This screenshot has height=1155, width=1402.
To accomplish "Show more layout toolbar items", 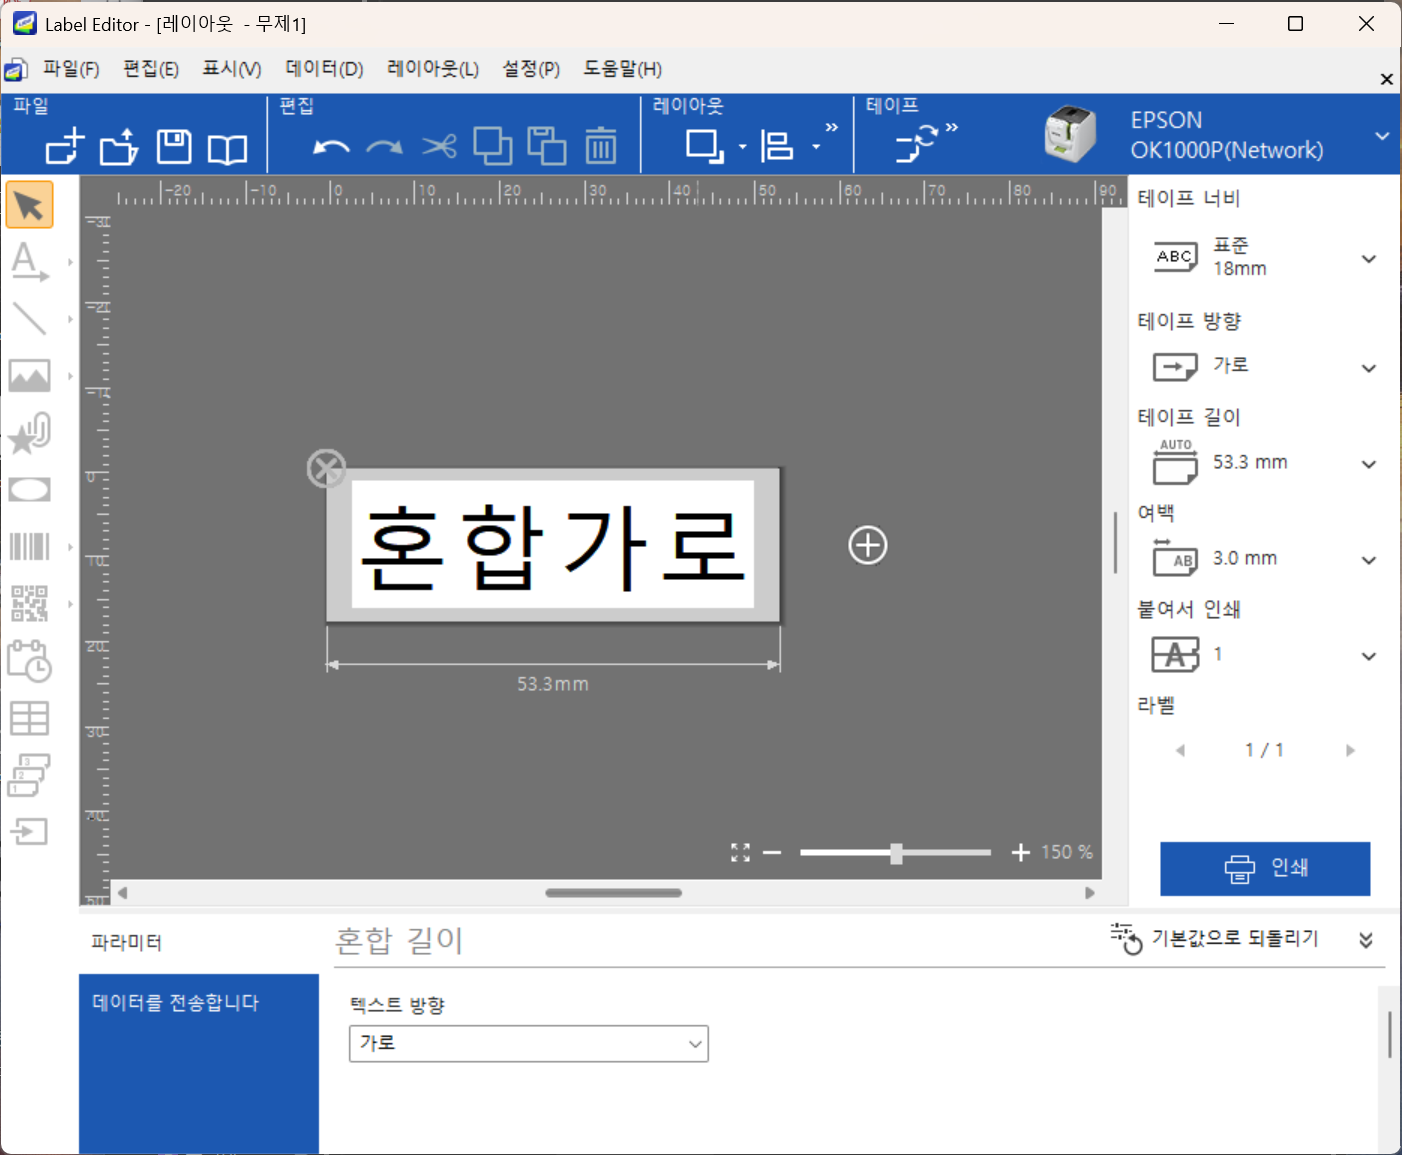I will coord(831,127).
